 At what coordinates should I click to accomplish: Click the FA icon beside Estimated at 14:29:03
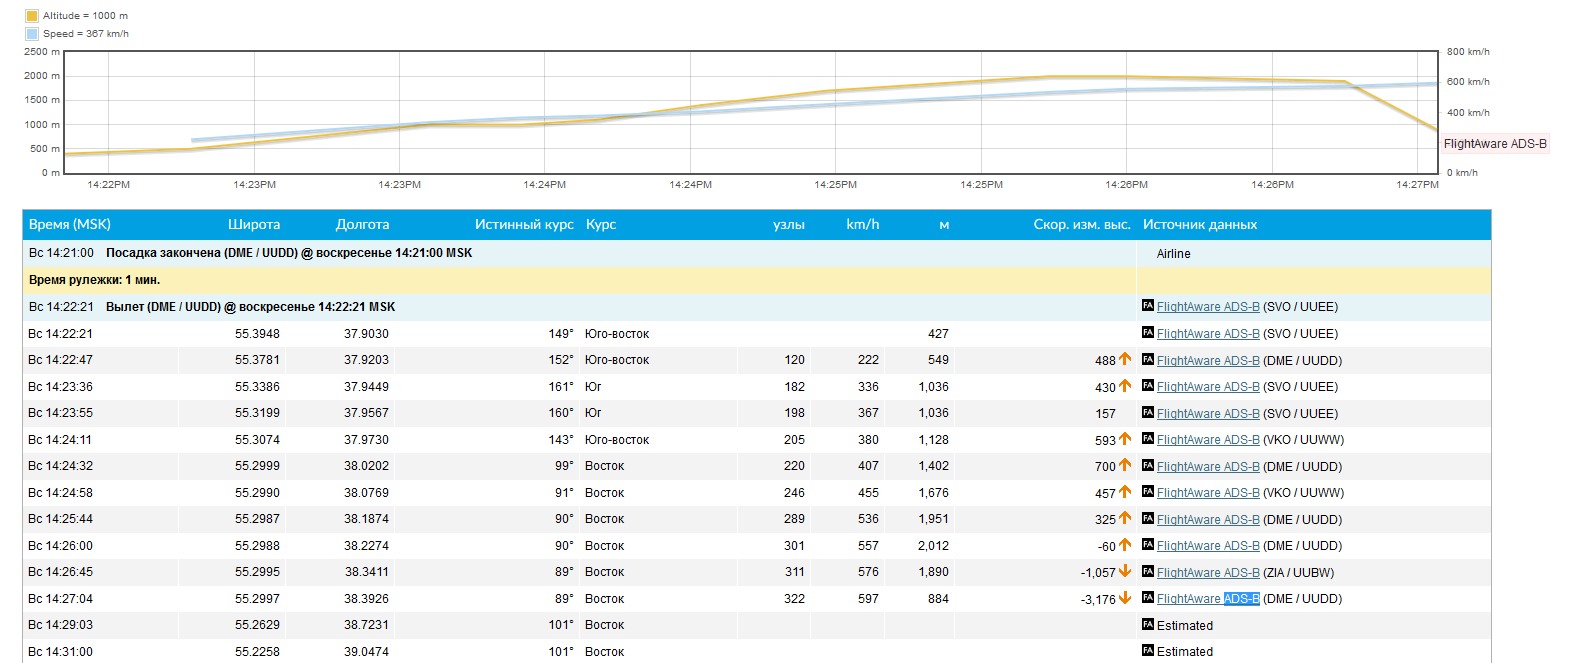coord(1148,625)
